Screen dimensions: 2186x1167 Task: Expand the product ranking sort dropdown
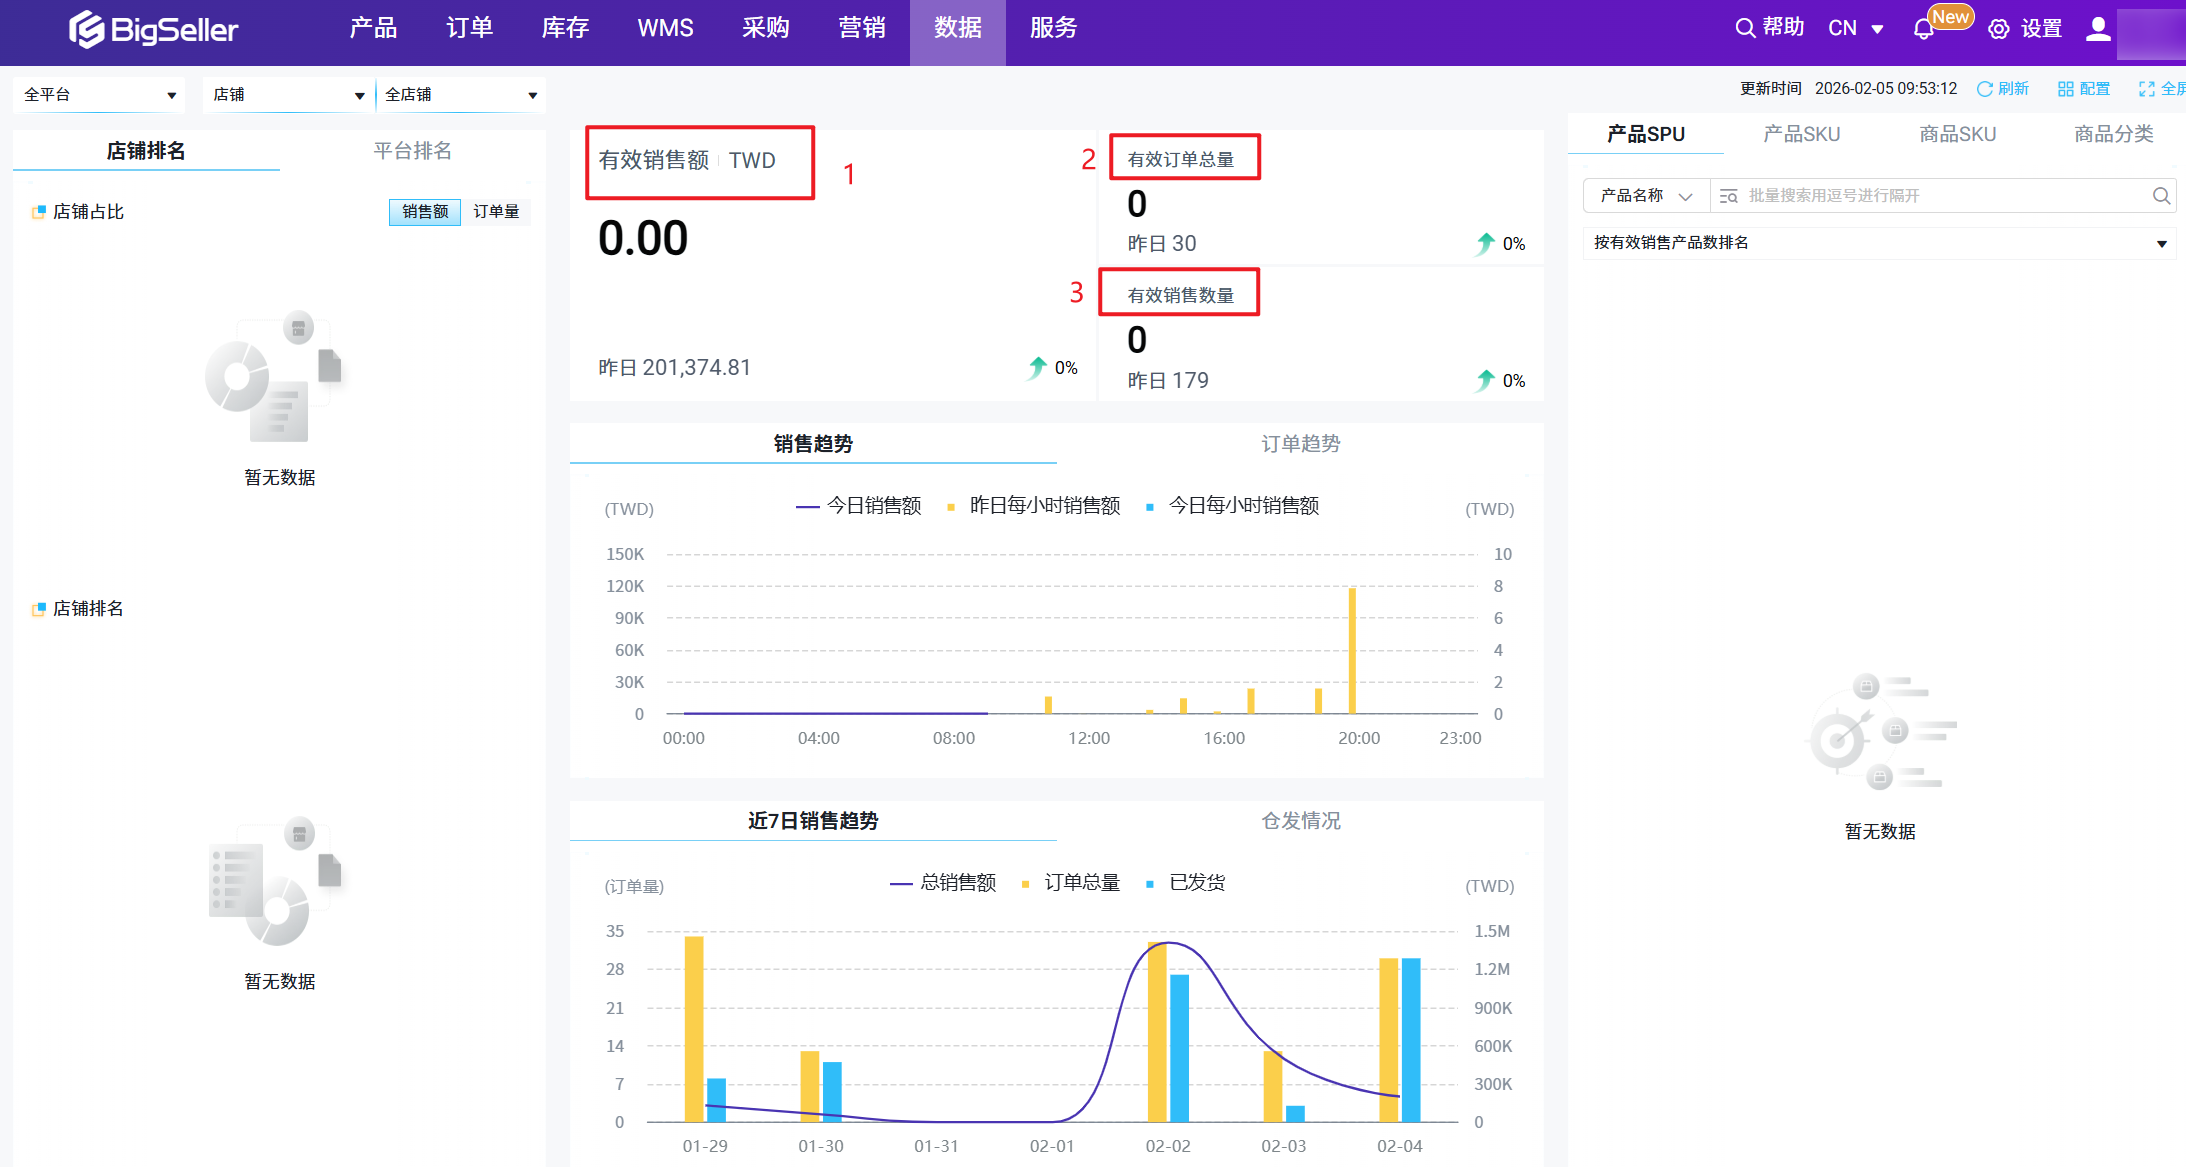pos(1878,243)
